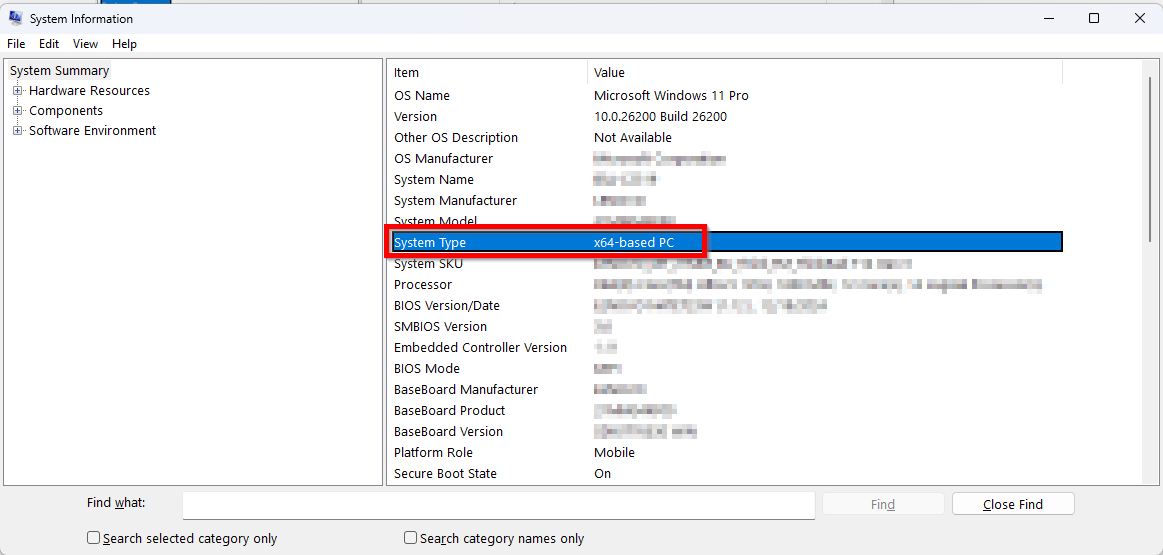Click the System Information app icon in title bar
The height and width of the screenshot is (555, 1163).
(15, 18)
